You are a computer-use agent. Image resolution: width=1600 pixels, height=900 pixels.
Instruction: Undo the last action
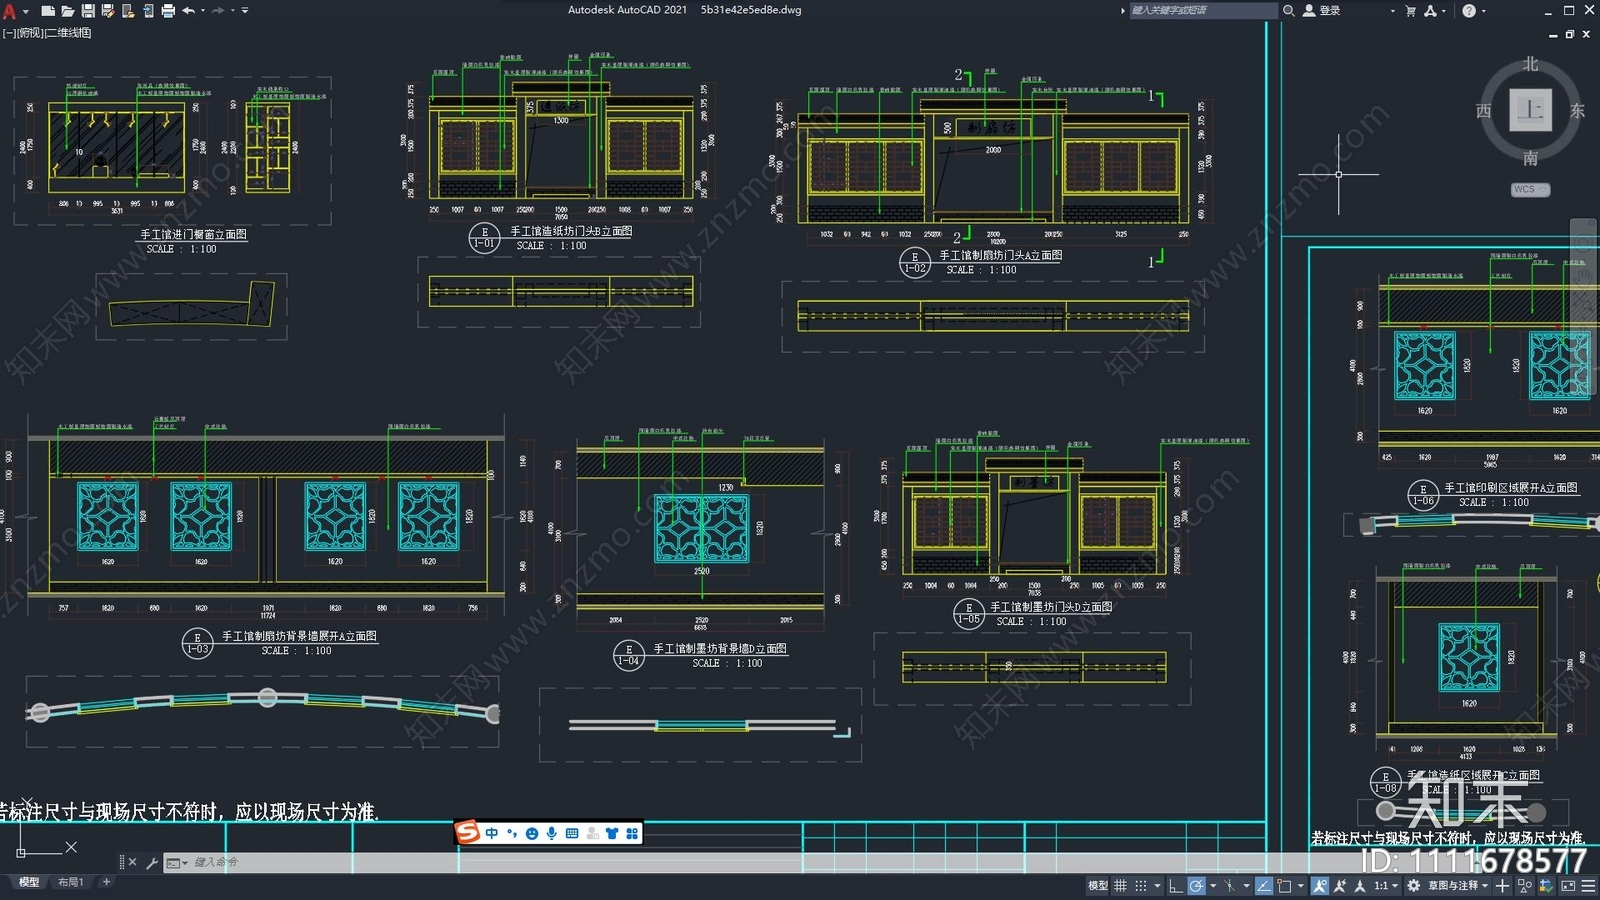[x=188, y=10]
